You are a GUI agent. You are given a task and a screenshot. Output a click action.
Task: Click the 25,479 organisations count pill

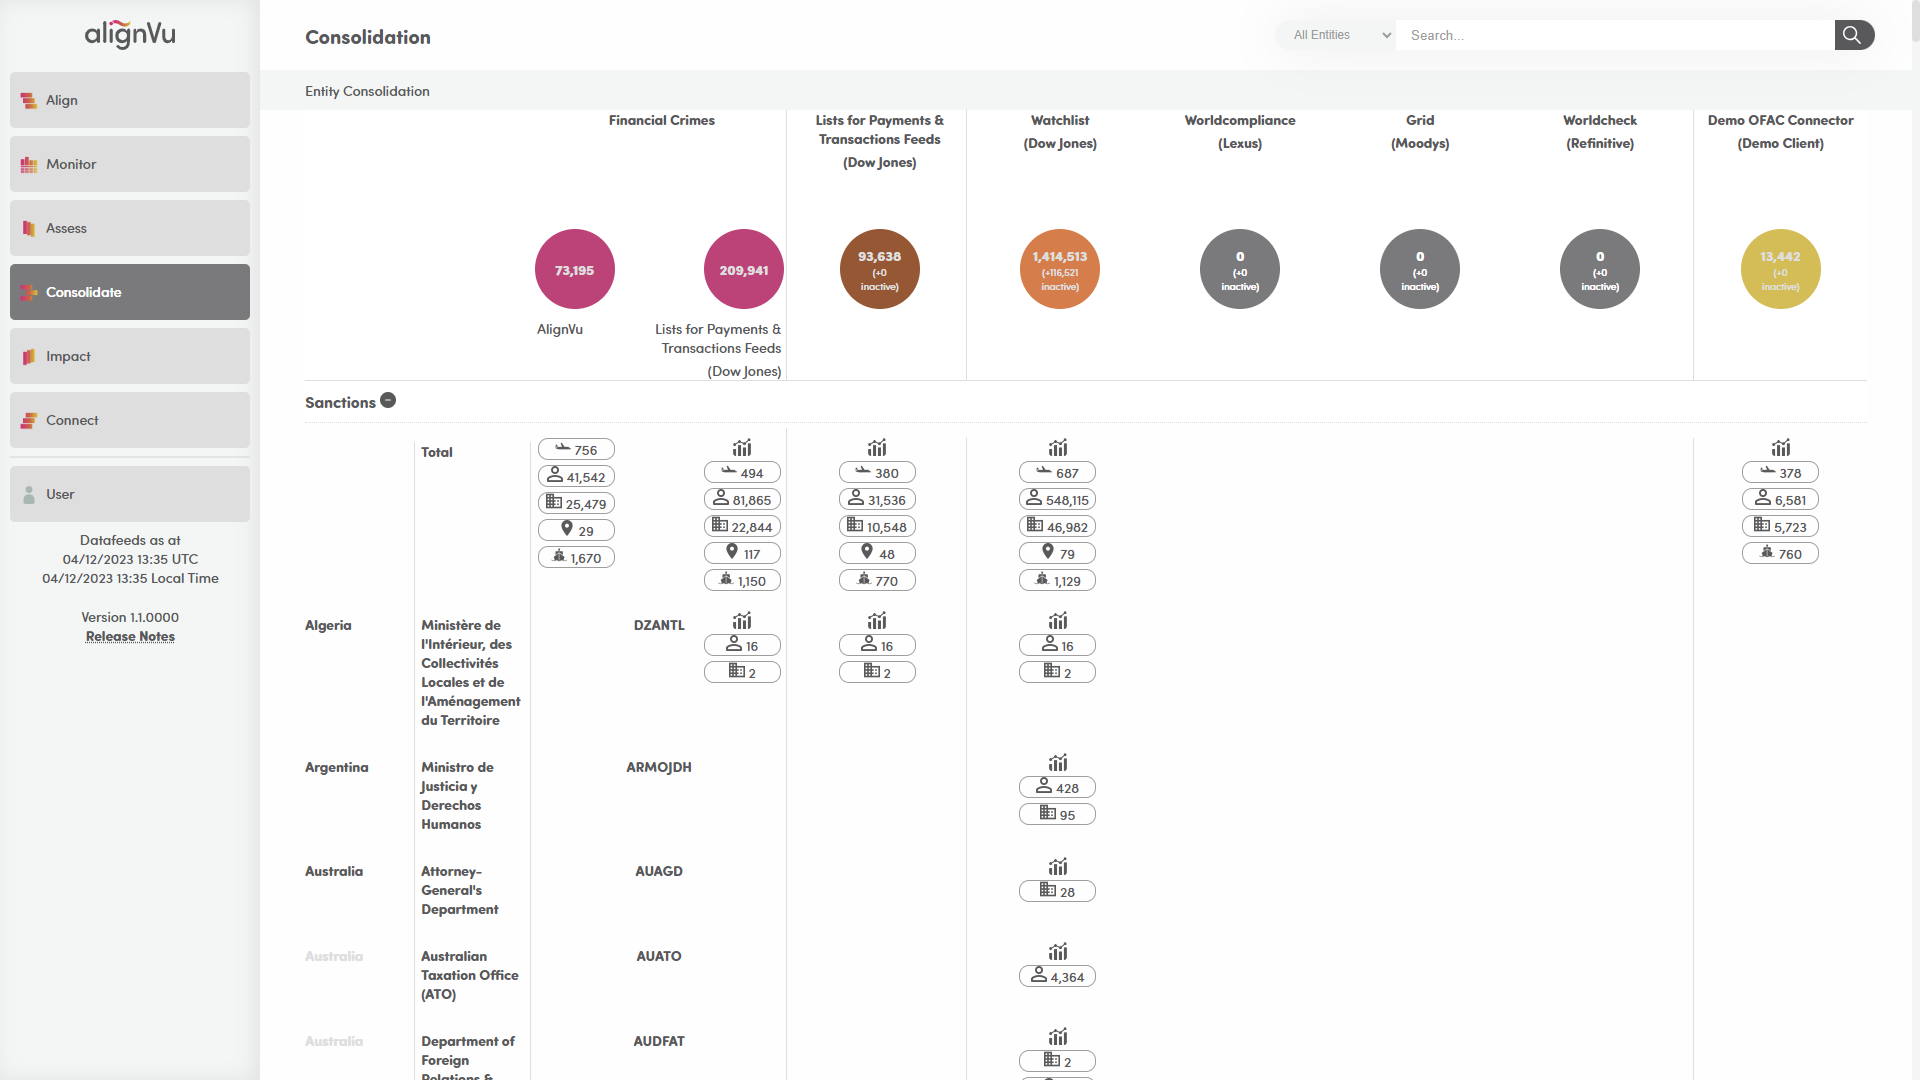(x=576, y=504)
